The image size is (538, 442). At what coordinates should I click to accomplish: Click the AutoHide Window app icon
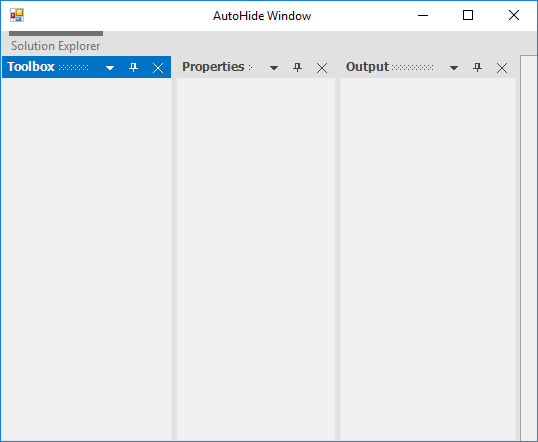point(17,15)
